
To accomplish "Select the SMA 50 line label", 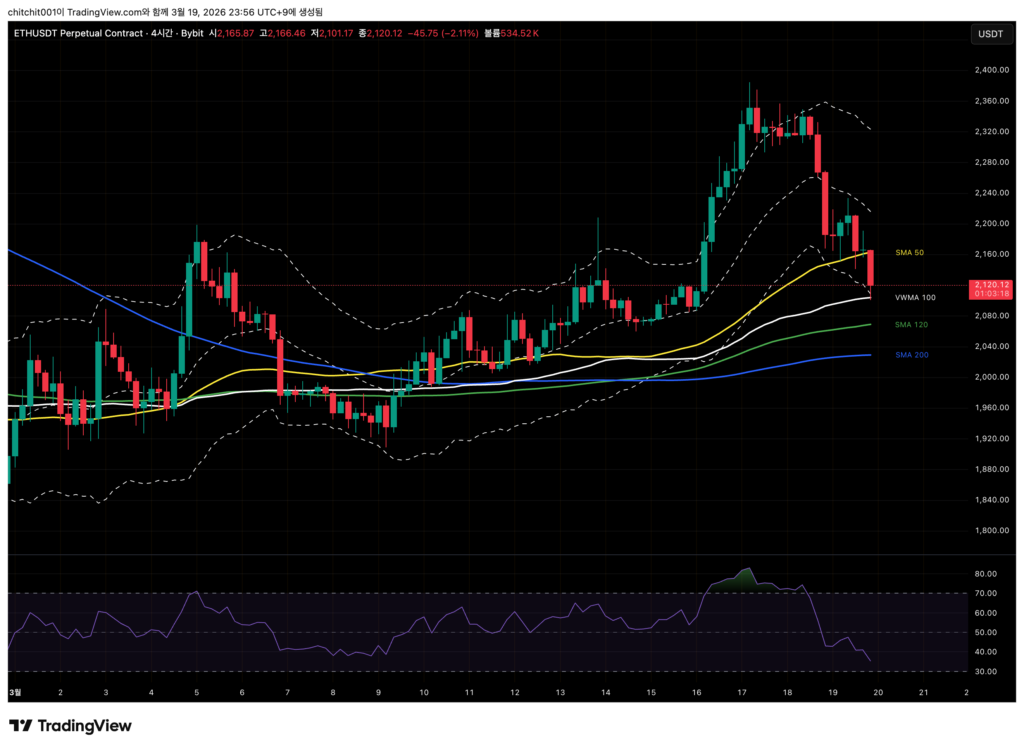I will [x=908, y=253].
